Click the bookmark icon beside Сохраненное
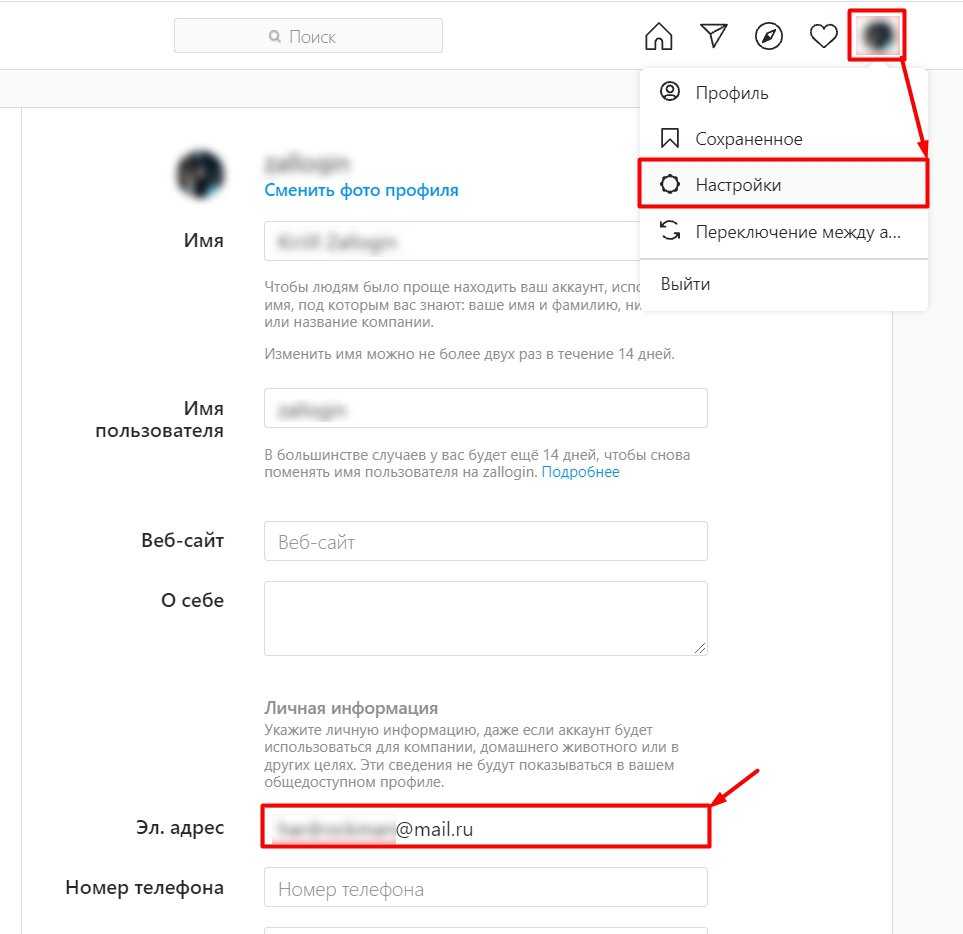Screen dimensions: 963x934 pos(669,138)
